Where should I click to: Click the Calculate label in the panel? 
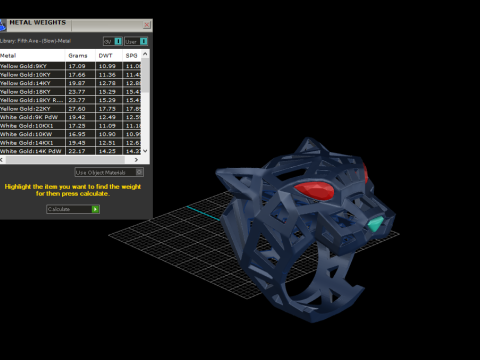pos(59,209)
